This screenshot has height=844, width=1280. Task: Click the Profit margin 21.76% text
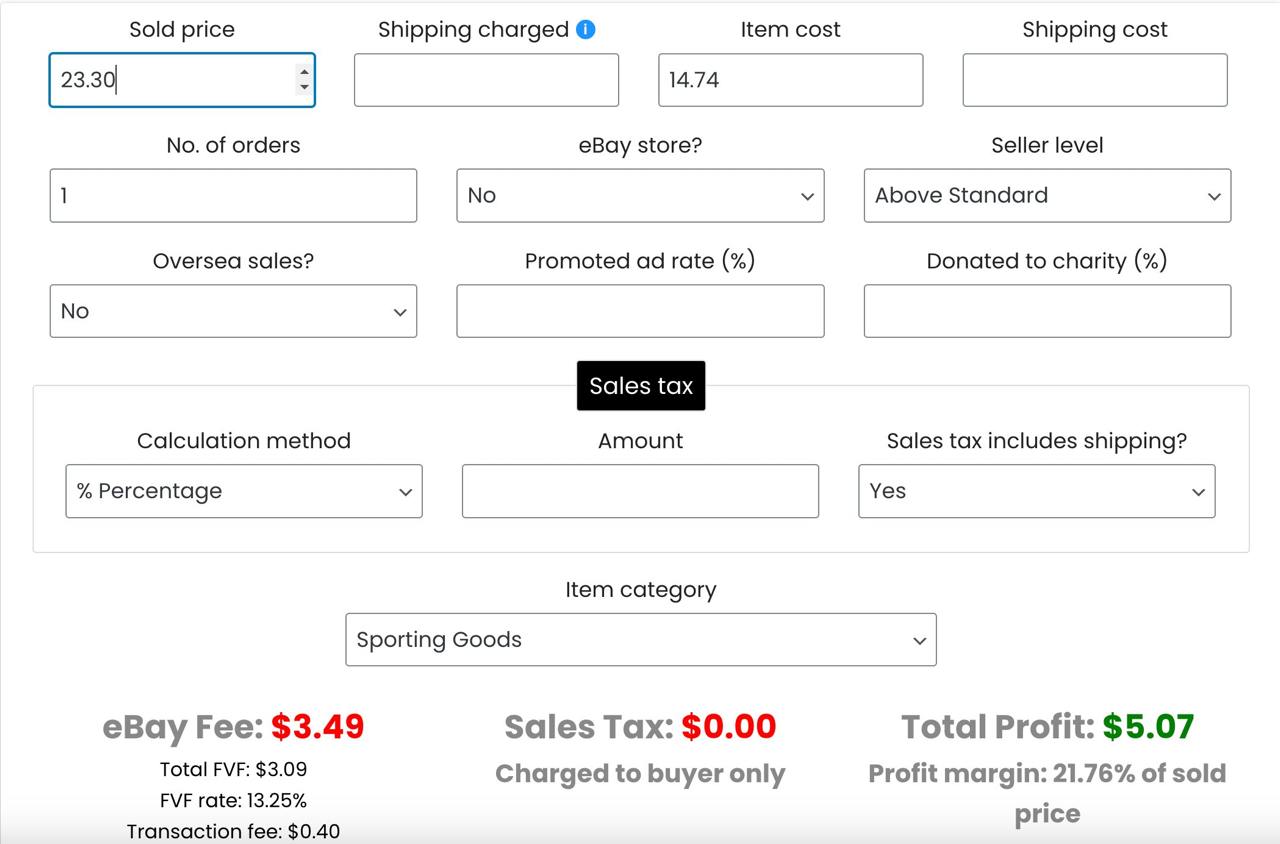(1047, 793)
